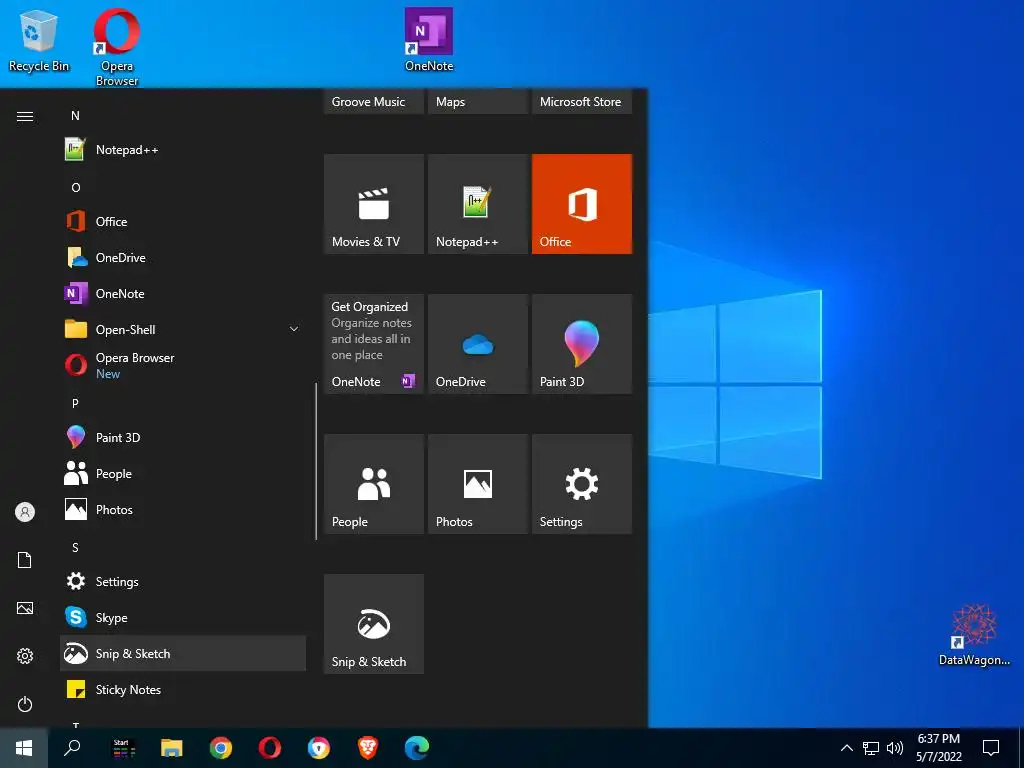Open the Settings tile

point(582,484)
